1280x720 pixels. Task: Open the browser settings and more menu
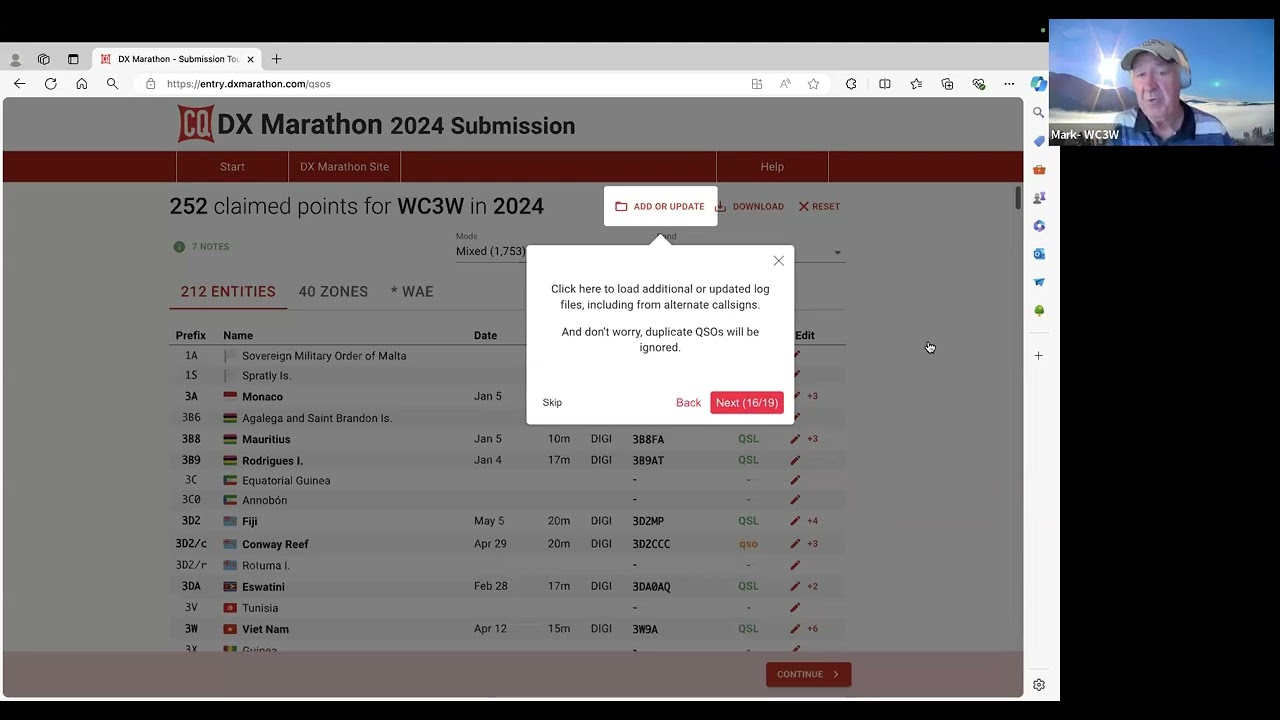pyautogui.click(x=1009, y=84)
